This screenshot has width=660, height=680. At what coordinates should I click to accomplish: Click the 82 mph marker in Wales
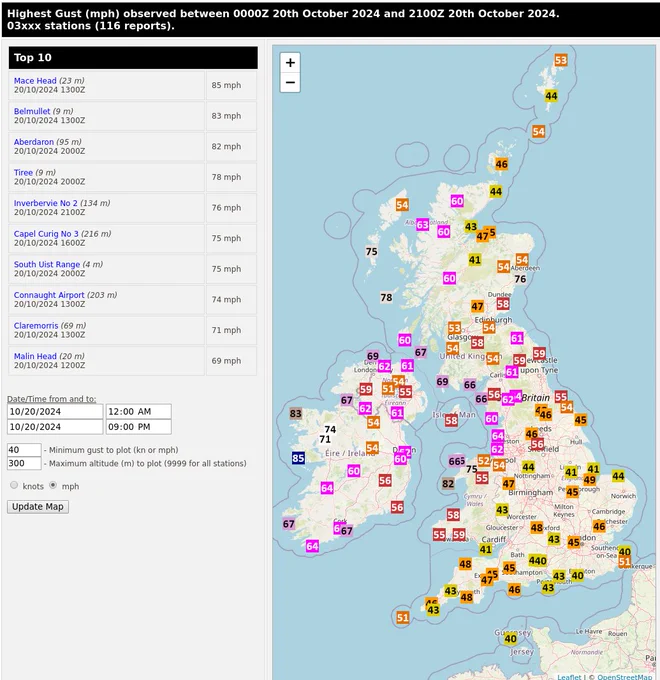pyautogui.click(x=448, y=484)
